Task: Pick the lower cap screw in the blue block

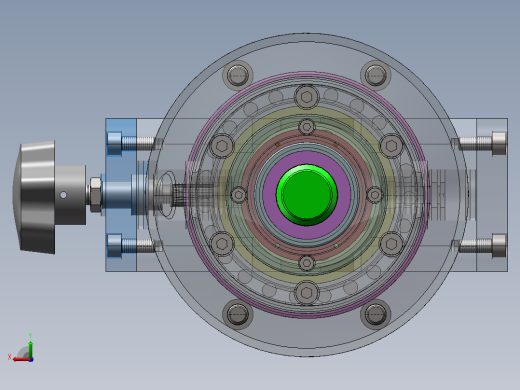Action: click(x=132, y=246)
